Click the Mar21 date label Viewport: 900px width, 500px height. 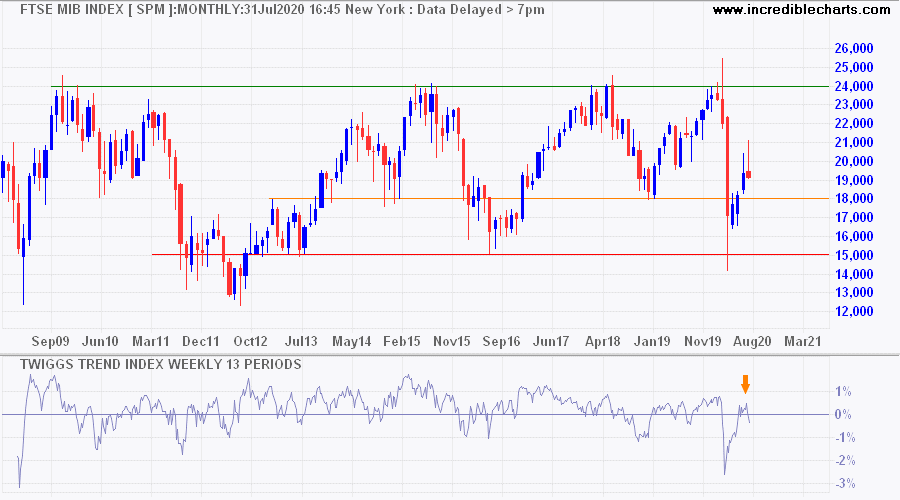coord(803,342)
